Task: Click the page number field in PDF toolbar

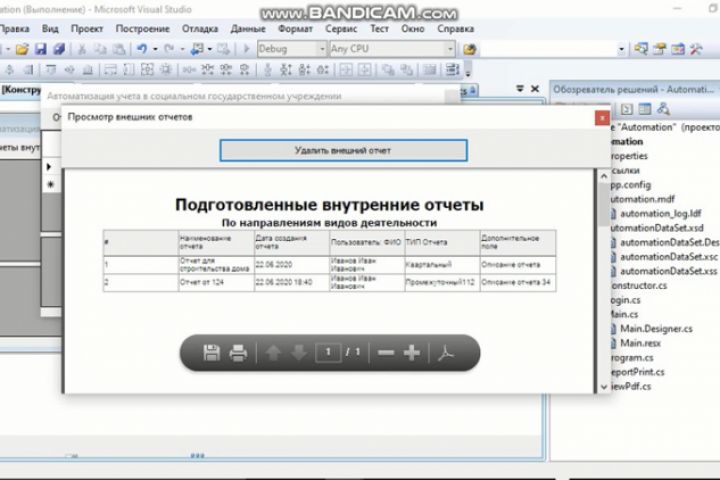Action: [x=328, y=352]
